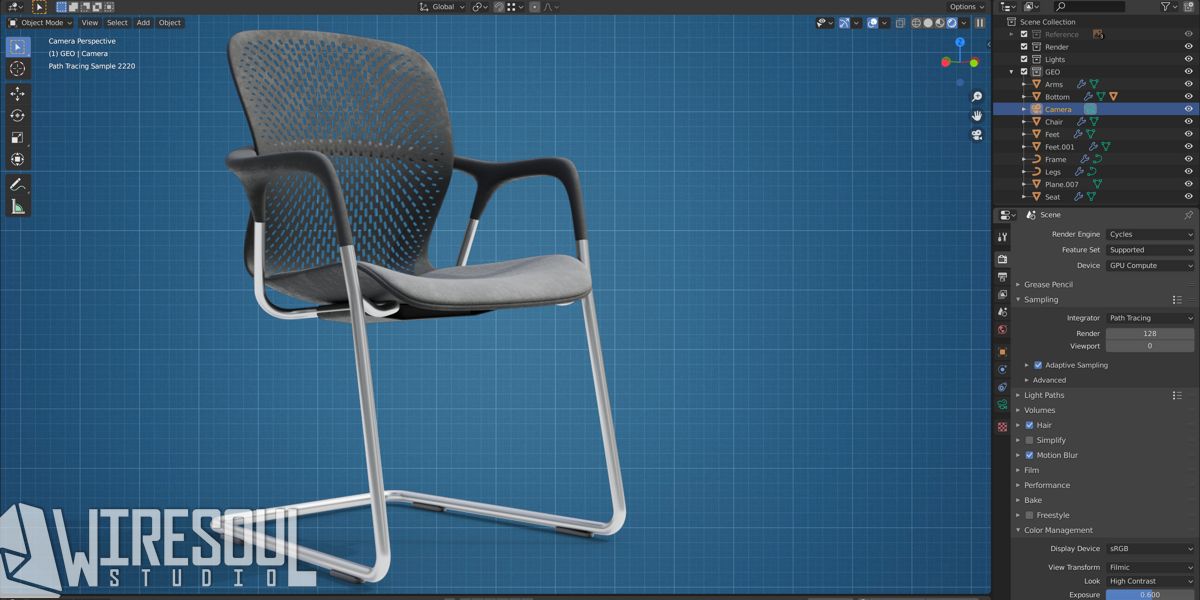Image resolution: width=1200 pixels, height=600 pixels.
Task: Switch viewport to Solid shading mode
Action: [x=926, y=22]
